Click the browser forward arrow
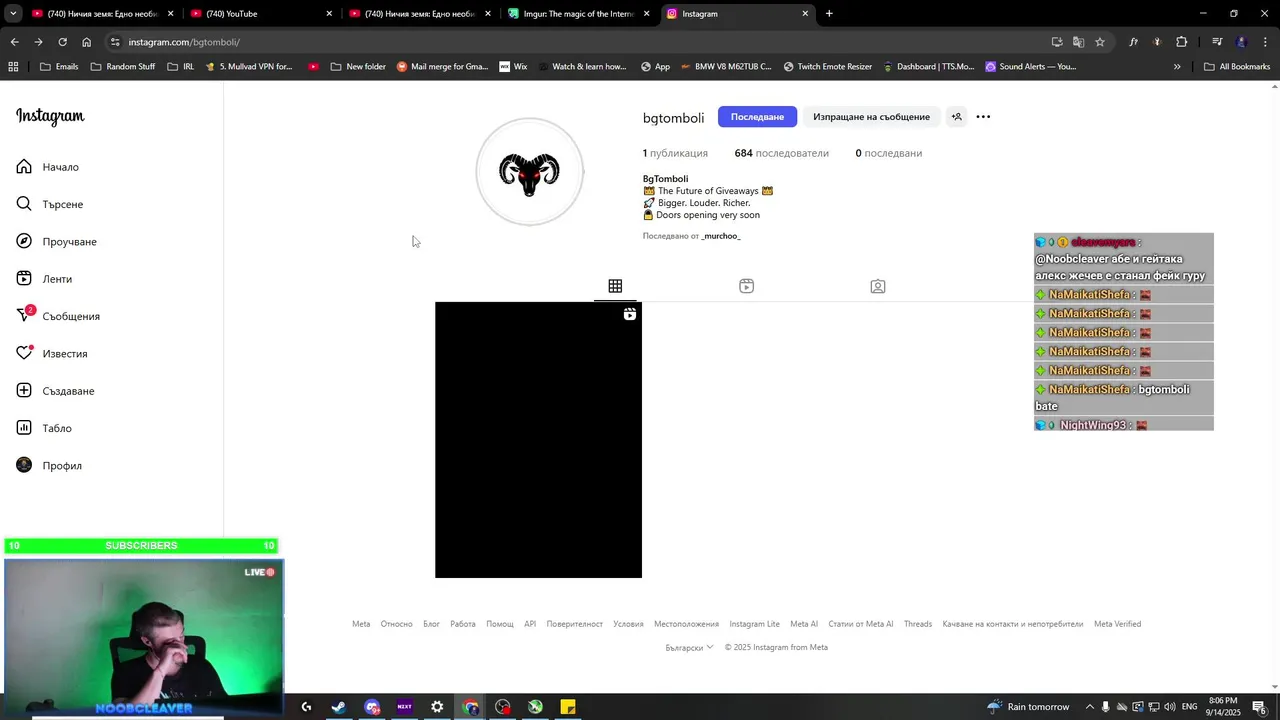Image resolution: width=1280 pixels, height=720 pixels. point(38,42)
